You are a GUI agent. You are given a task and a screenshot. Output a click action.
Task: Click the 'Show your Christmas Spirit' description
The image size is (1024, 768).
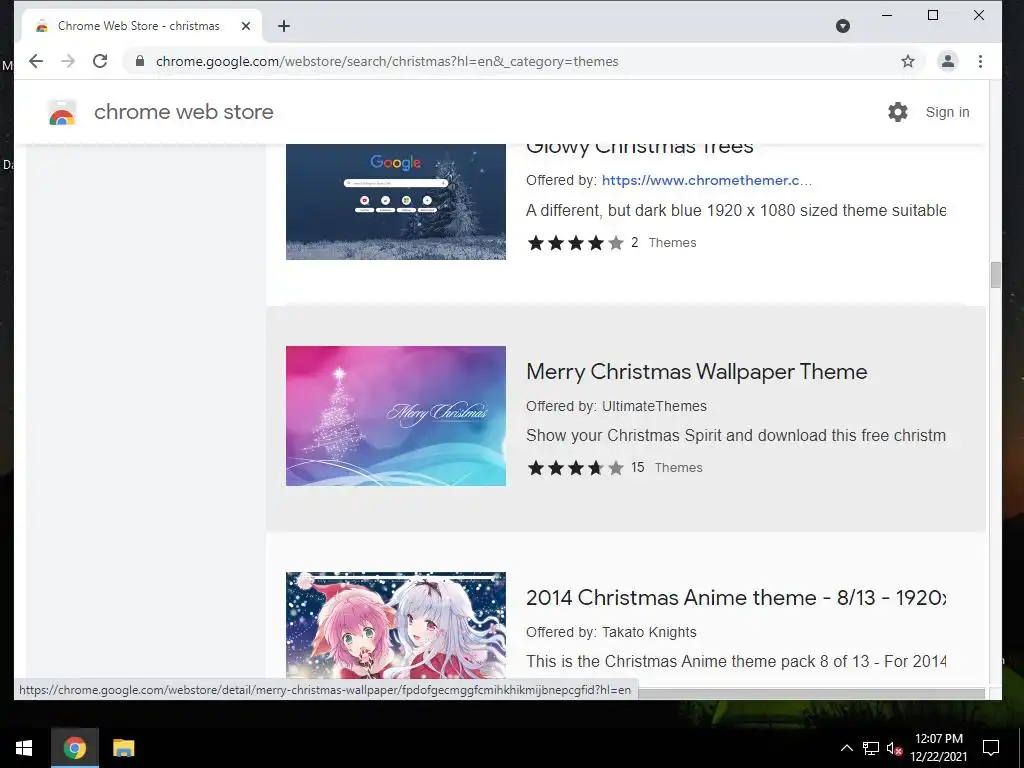(x=736, y=436)
